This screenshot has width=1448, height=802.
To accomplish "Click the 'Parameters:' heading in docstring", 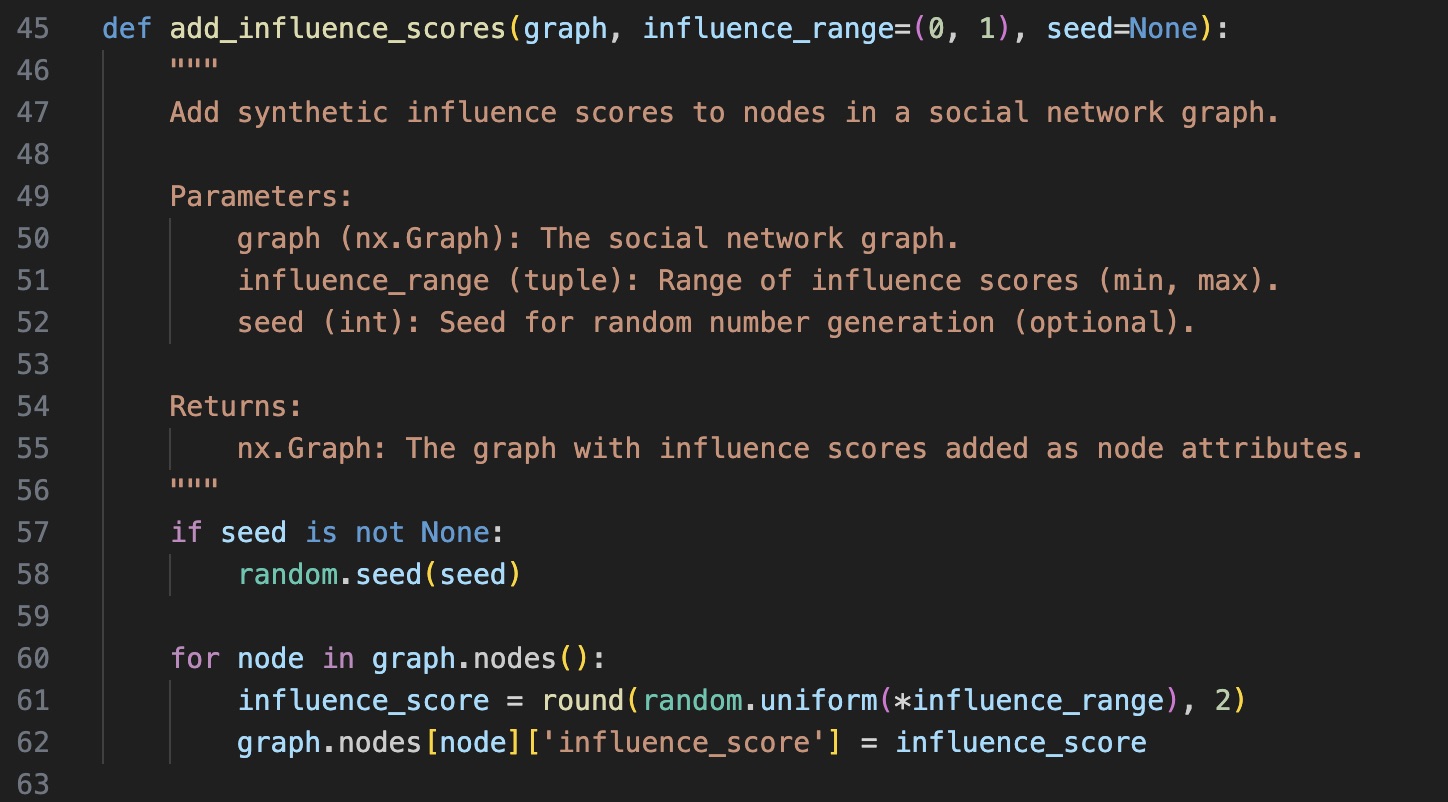I will click(261, 196).
